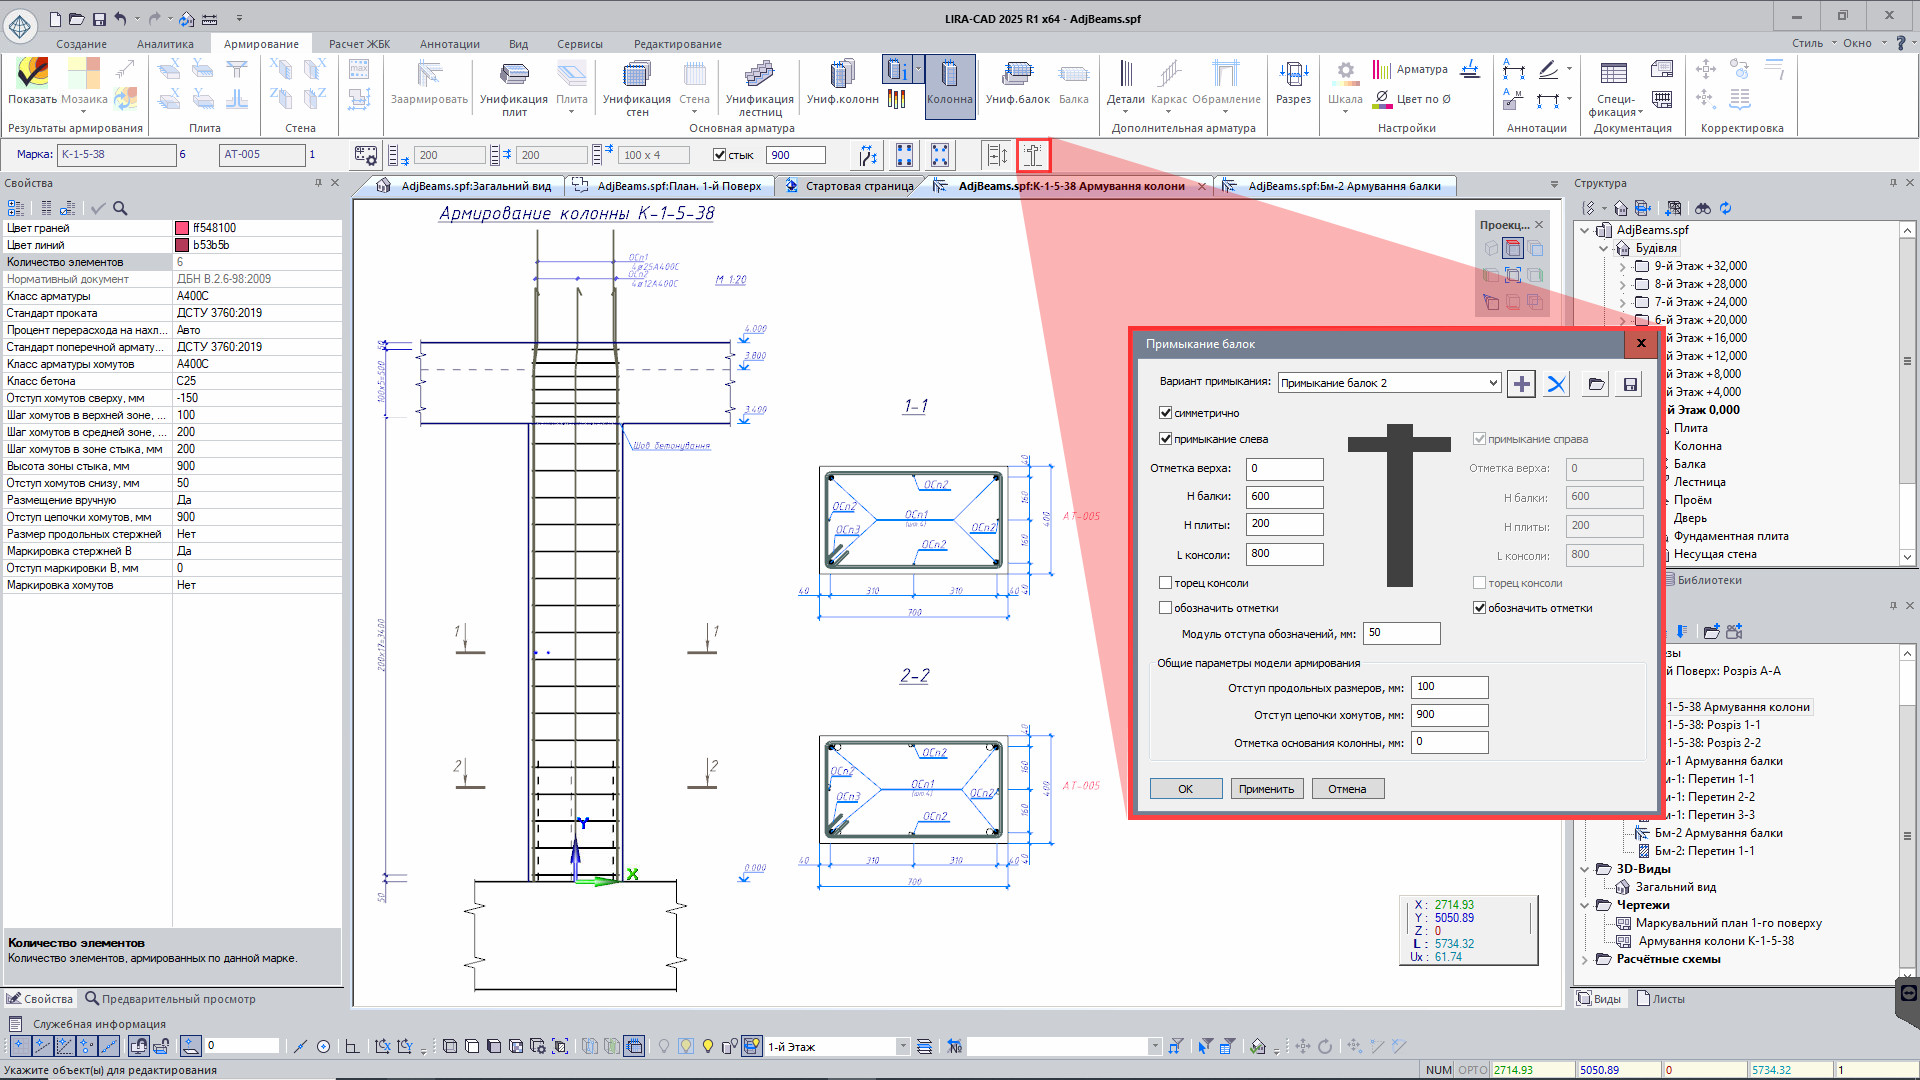This screenshot has width=1920, height=1080.
Task: Toggle the симметрично checkbox
Action: [1165, 412]
